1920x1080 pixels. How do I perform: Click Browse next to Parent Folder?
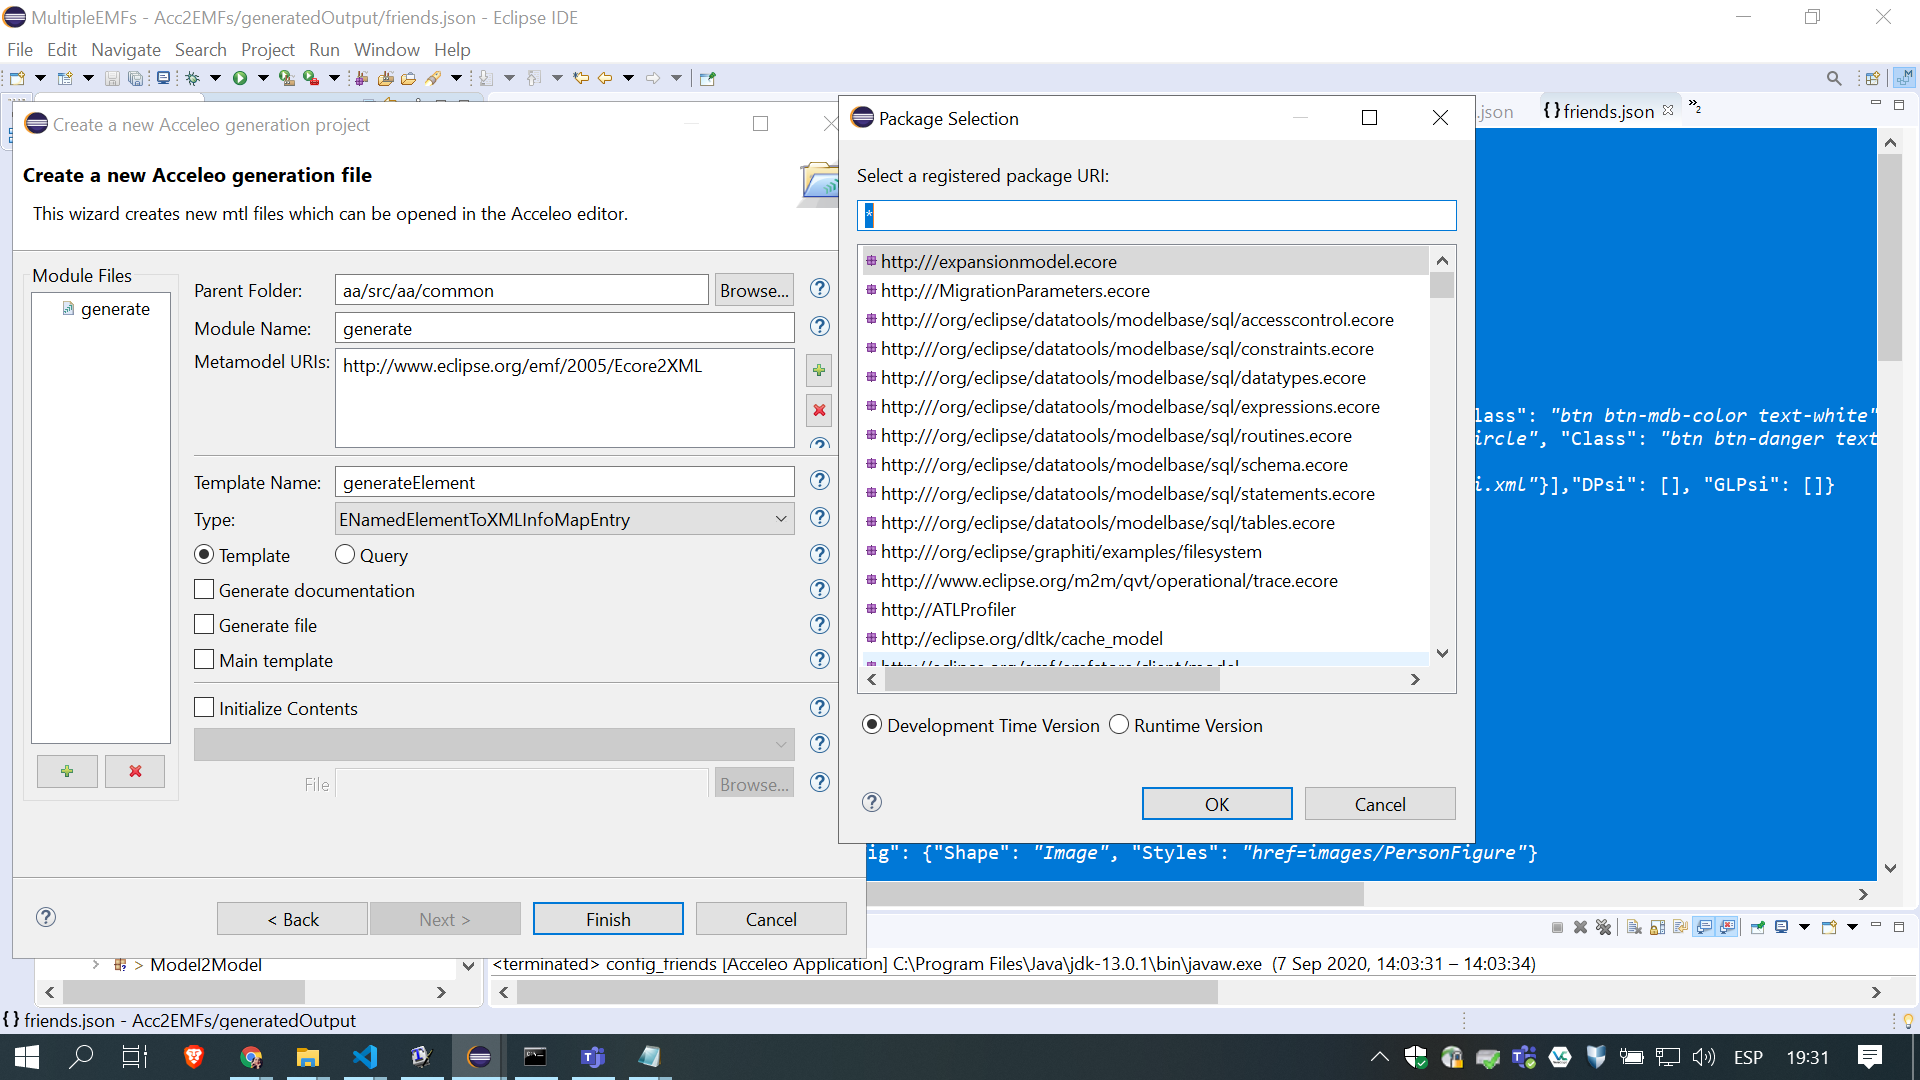(x=754, y=290)
